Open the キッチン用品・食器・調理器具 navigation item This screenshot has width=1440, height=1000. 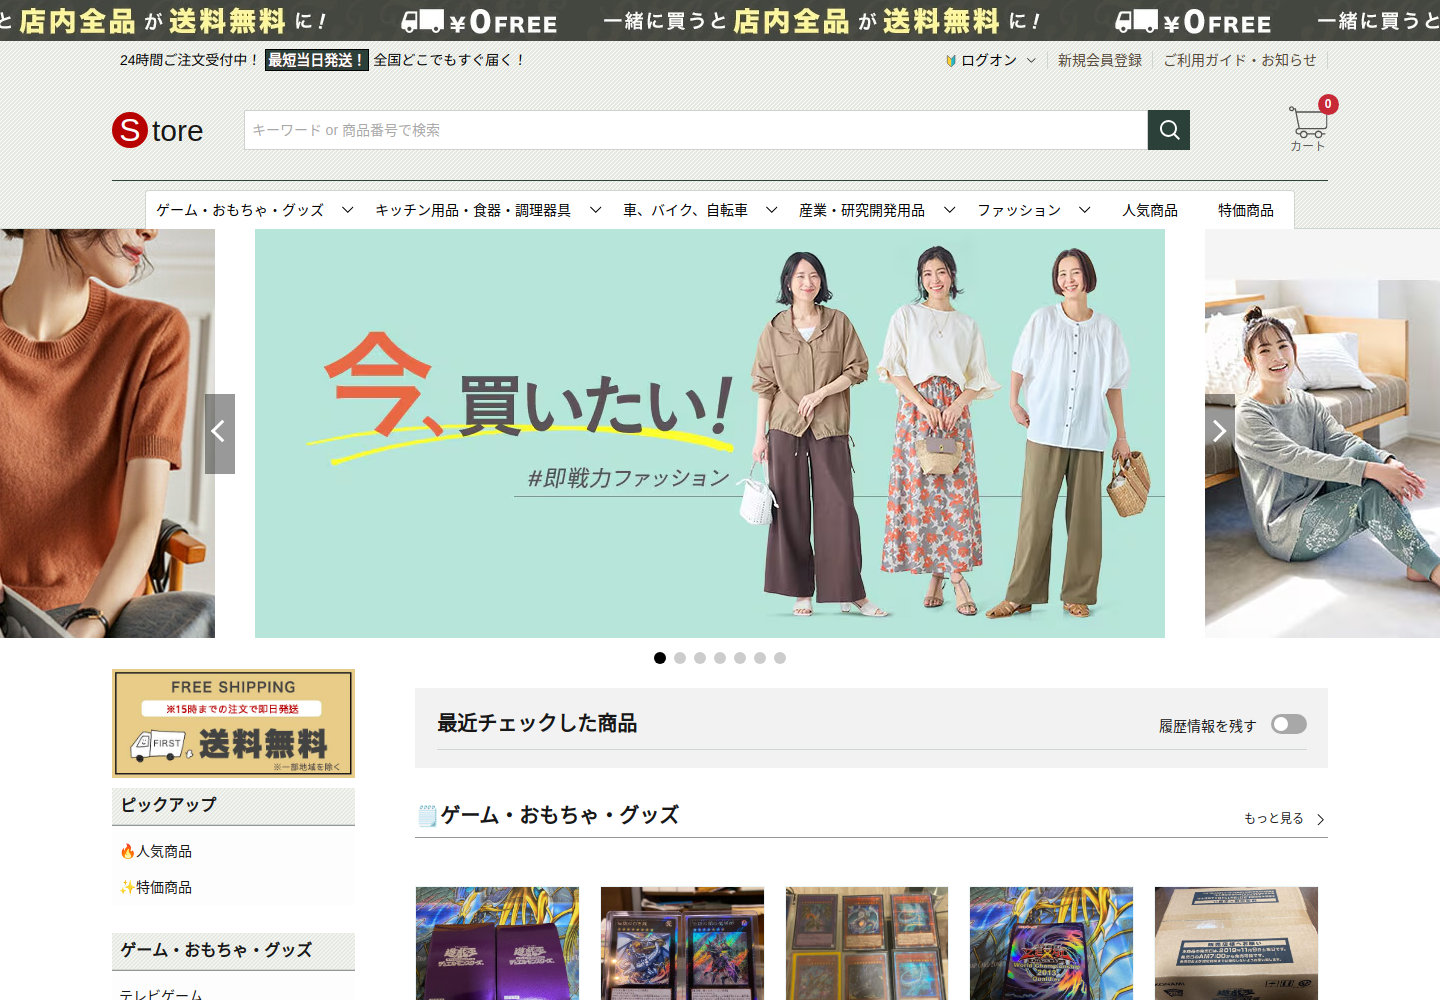point(473,210)
